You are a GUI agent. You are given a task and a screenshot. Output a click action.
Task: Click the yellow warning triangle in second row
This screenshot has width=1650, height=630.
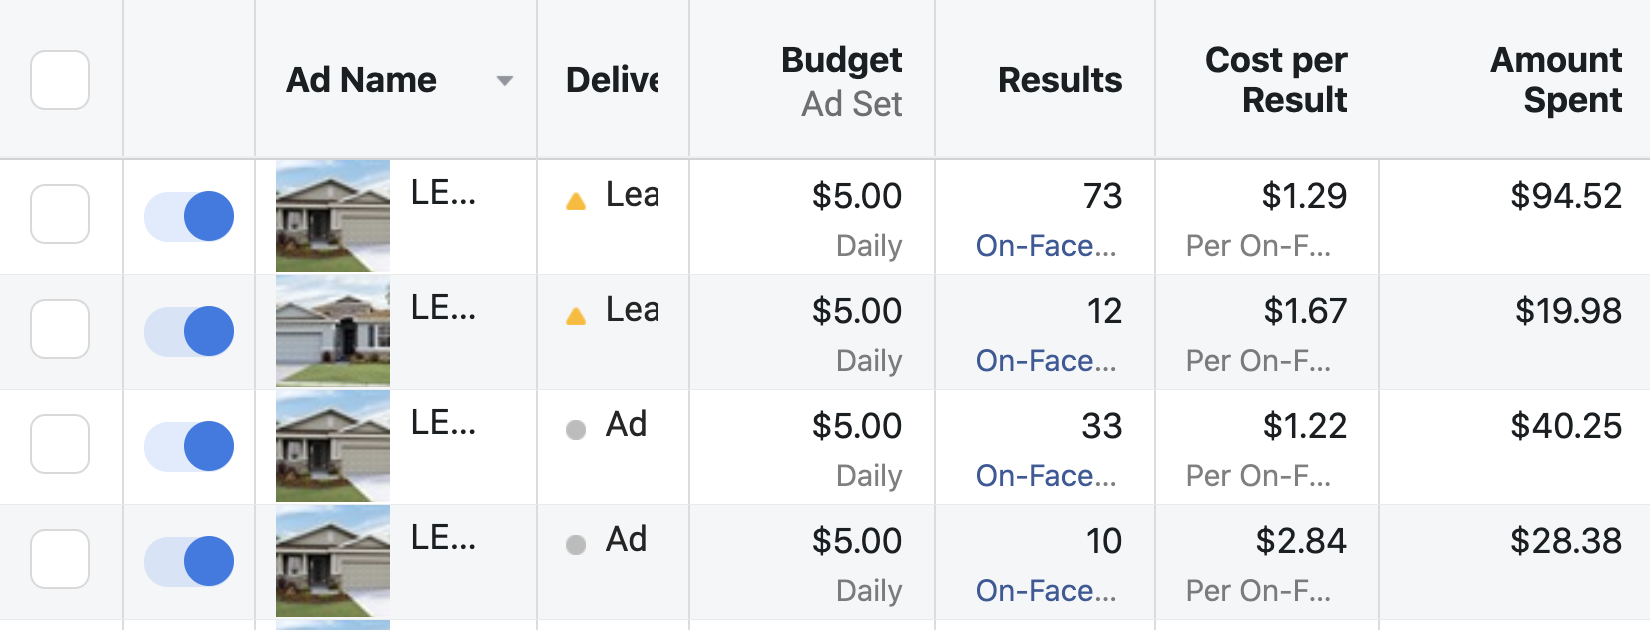pyautogui.click(x=576, y=316)
